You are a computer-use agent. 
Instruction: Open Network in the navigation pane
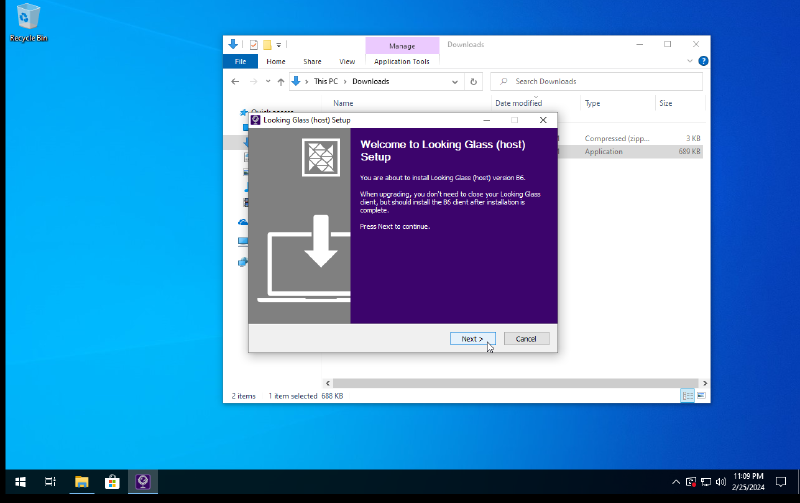(243, 262)
